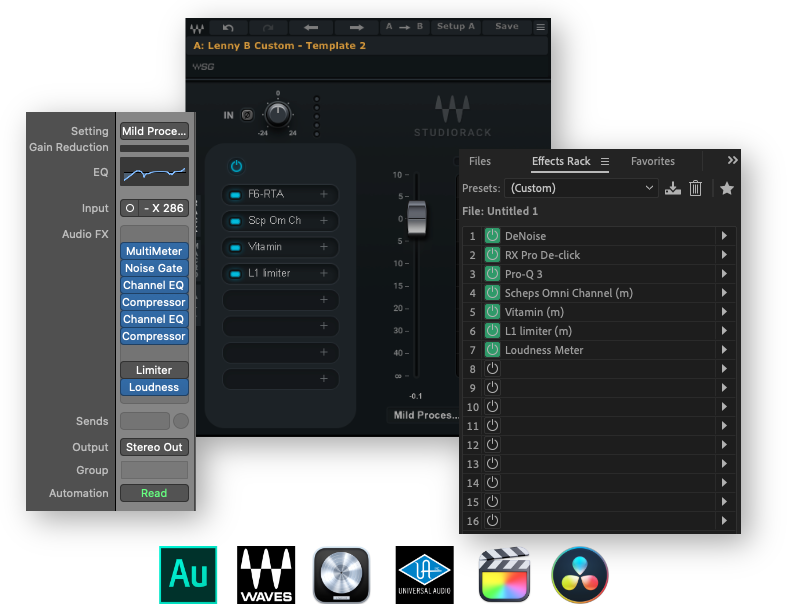Click plus icon on Scp Om Ch slot
Viewport: 788px width, 607px height.
(x=324, y=221)
